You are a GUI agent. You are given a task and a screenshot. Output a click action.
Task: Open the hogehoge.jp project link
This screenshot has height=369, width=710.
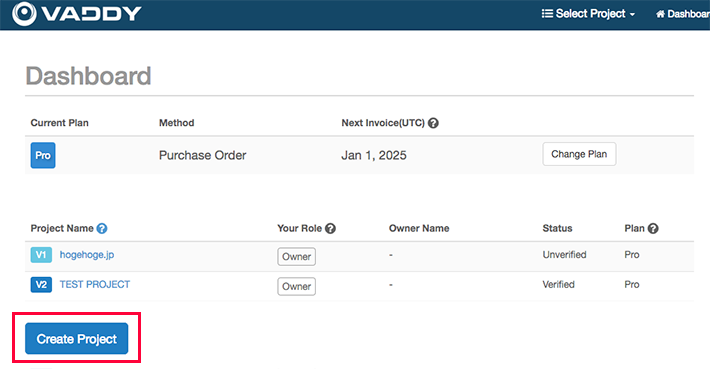pos(87,255)
